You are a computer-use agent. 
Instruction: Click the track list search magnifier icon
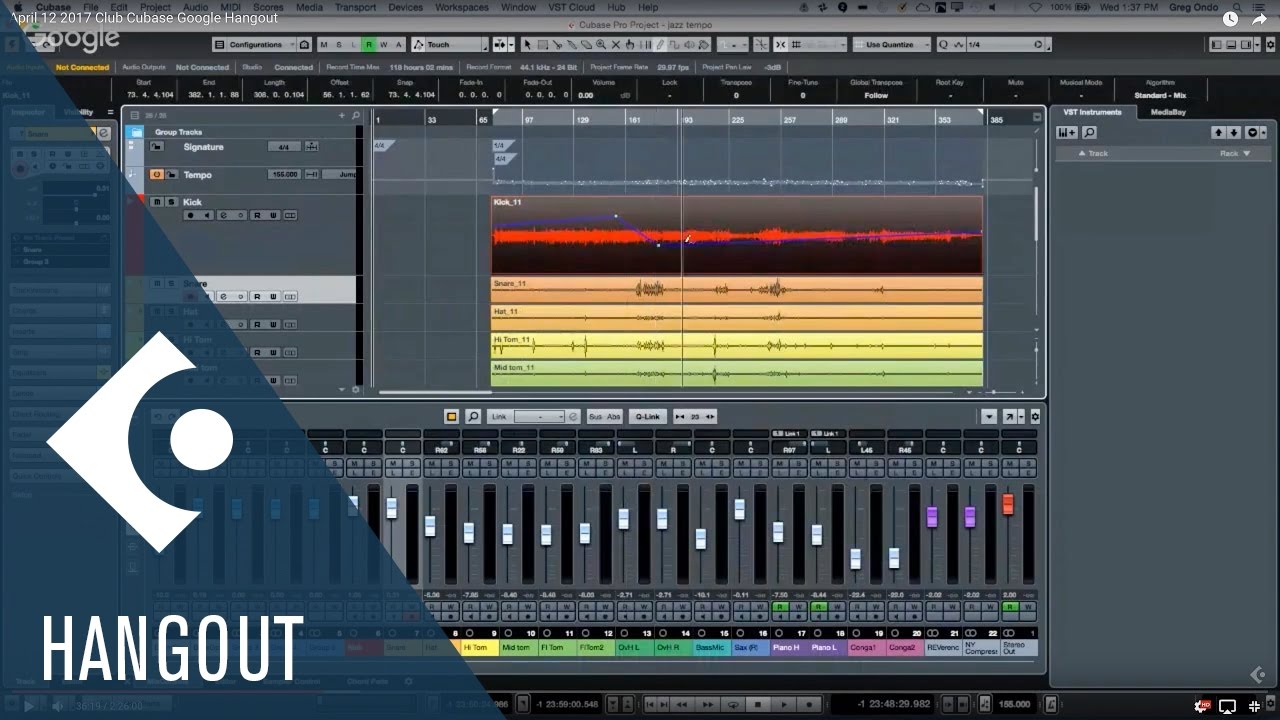355,115
